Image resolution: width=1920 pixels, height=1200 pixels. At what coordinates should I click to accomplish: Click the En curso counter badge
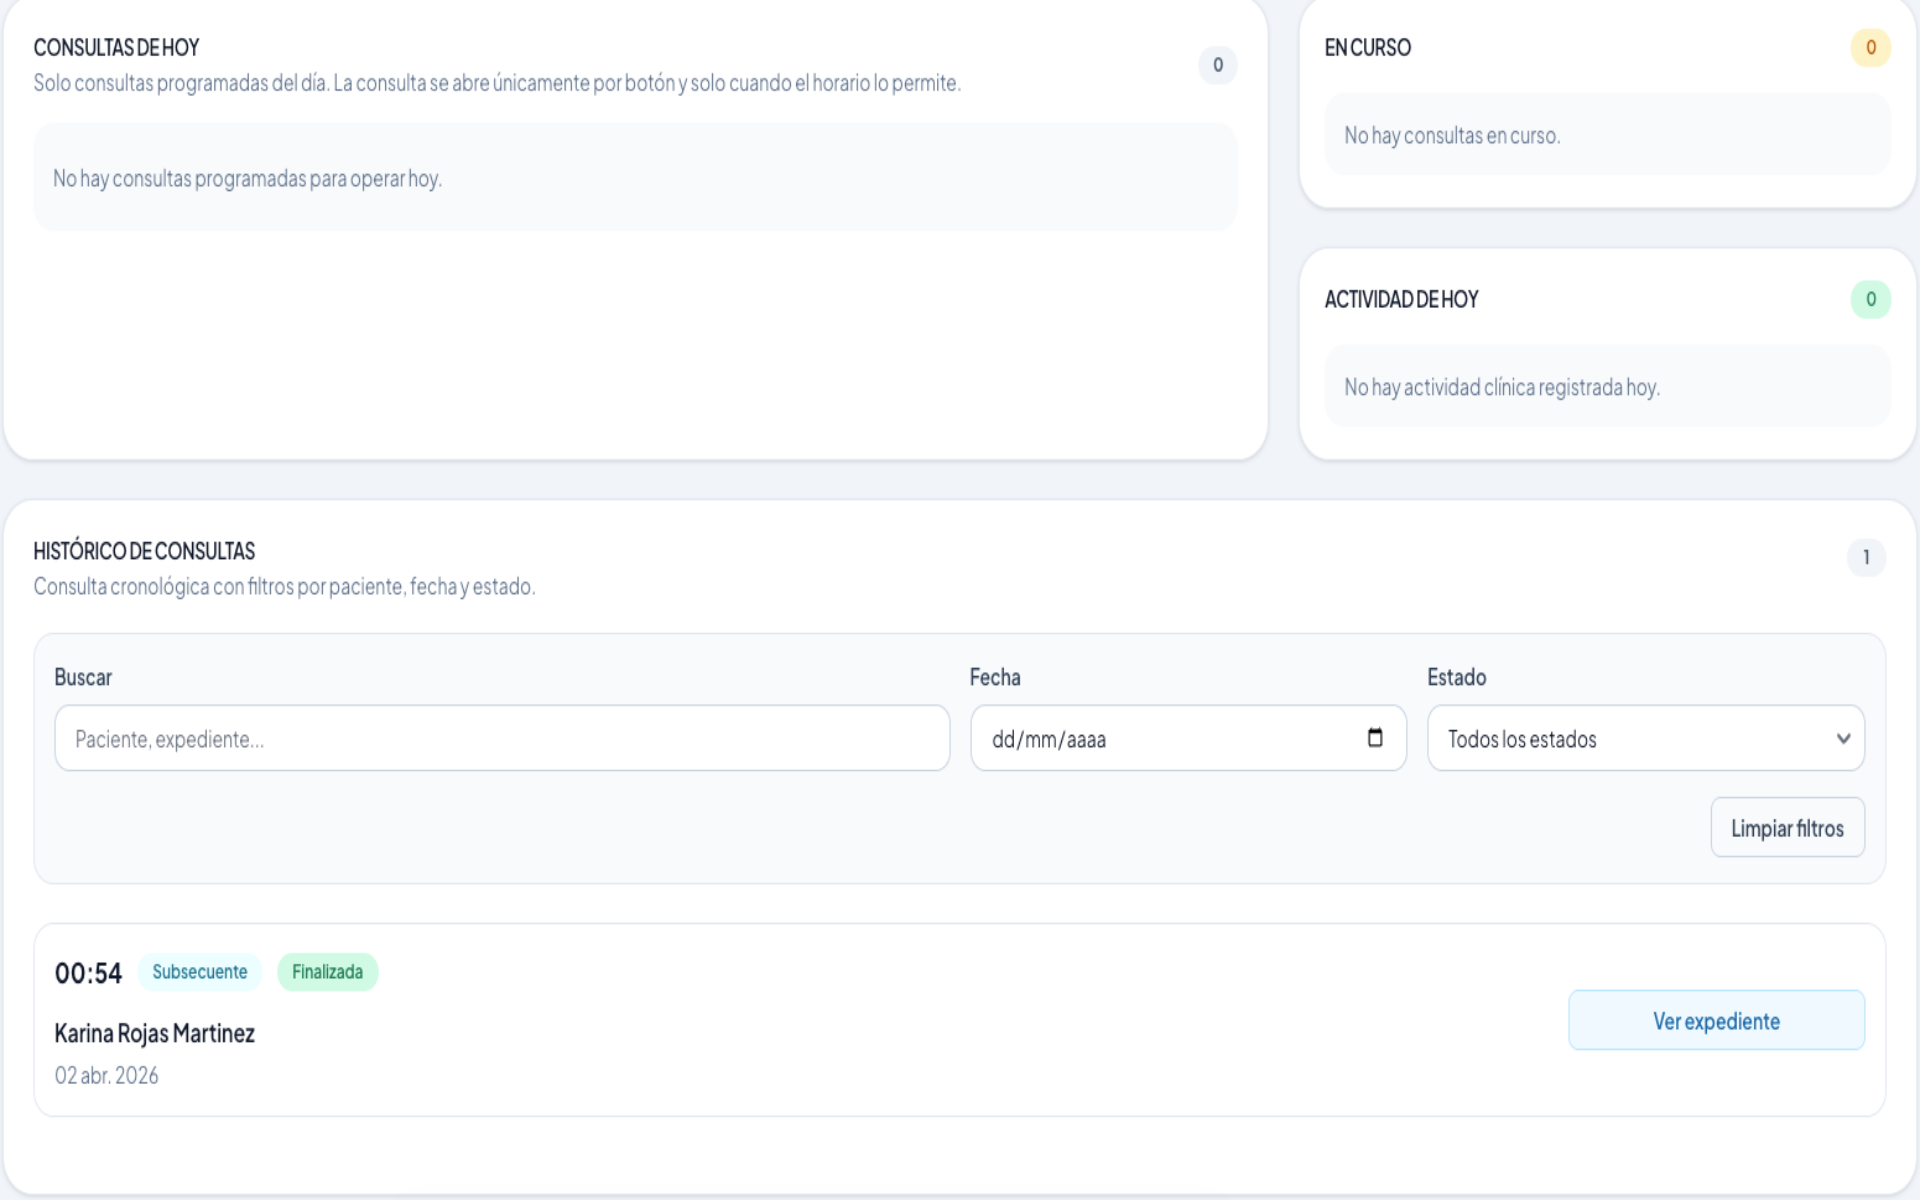tap(1870, 47)
